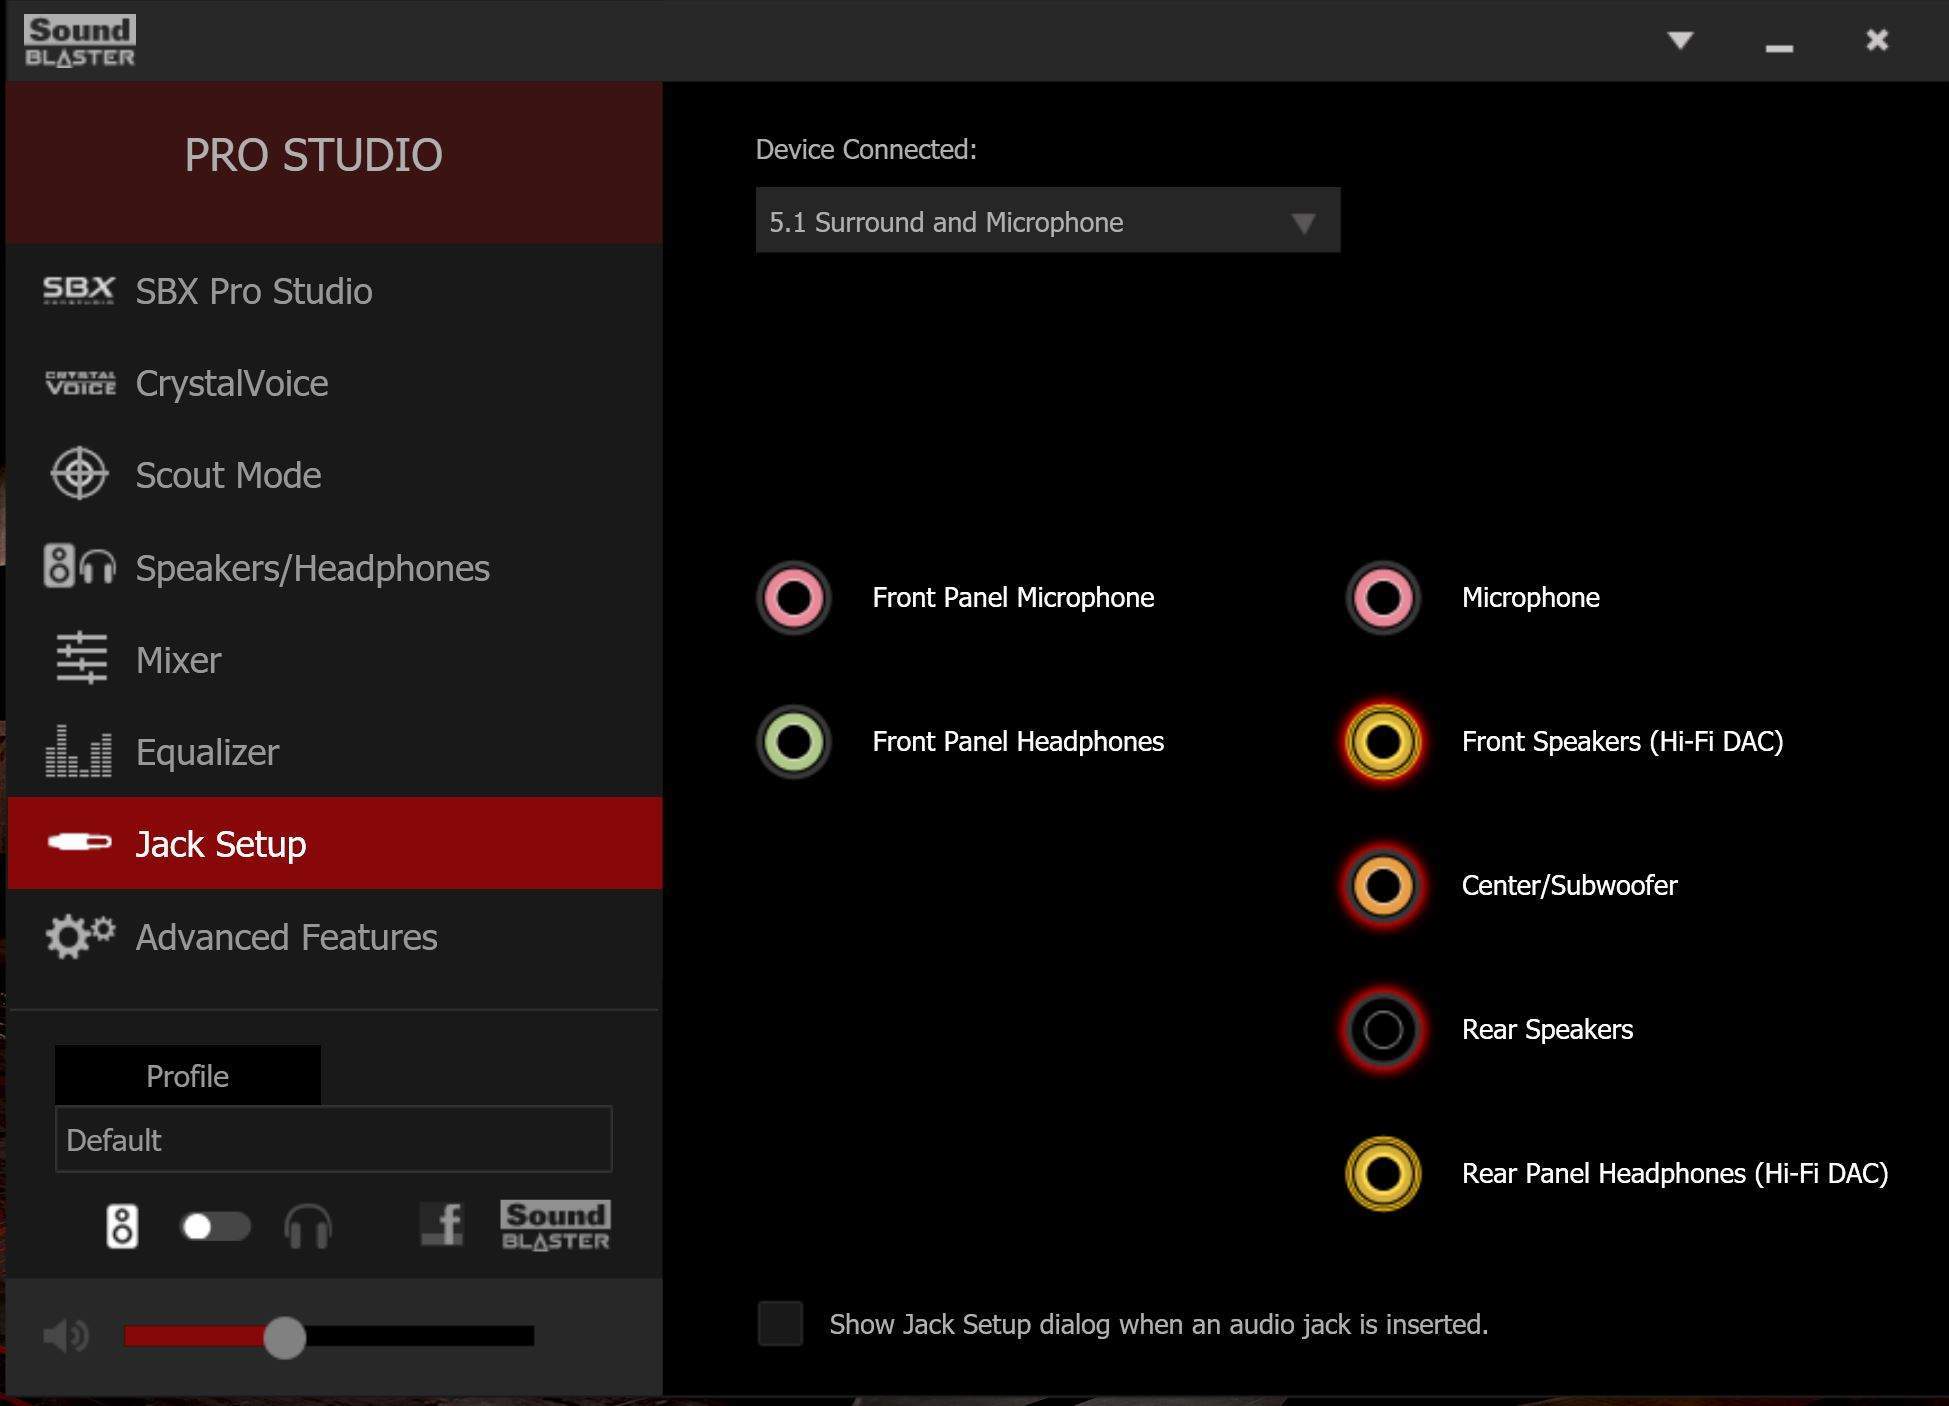Click the Front Speakers (Hi-Fi DAC) jack
The width and height of the screenshot is (1949, 1406).
pos(1383,742)
